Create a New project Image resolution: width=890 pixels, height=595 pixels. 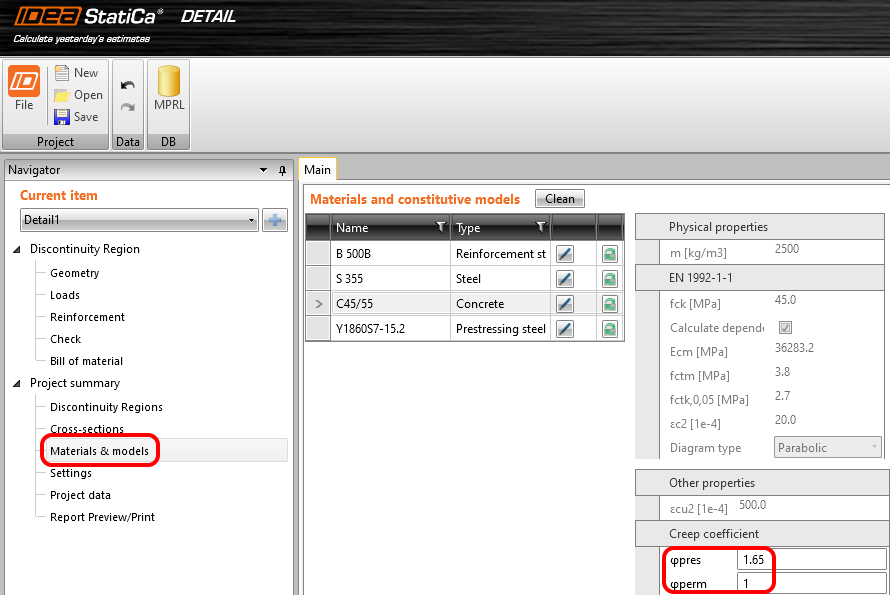pyautogui.click(x=77, y=73)
